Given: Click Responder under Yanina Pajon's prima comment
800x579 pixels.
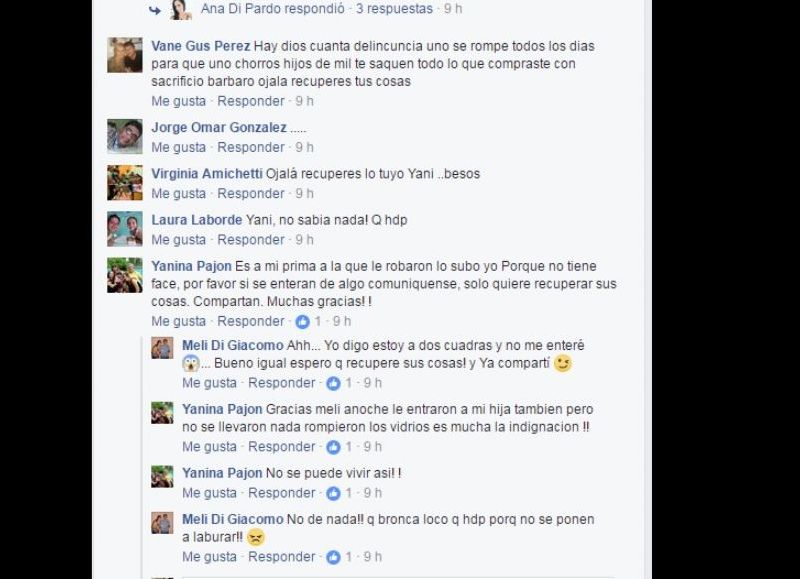Looking at the screenshot, I should click(x=251, y=321).
